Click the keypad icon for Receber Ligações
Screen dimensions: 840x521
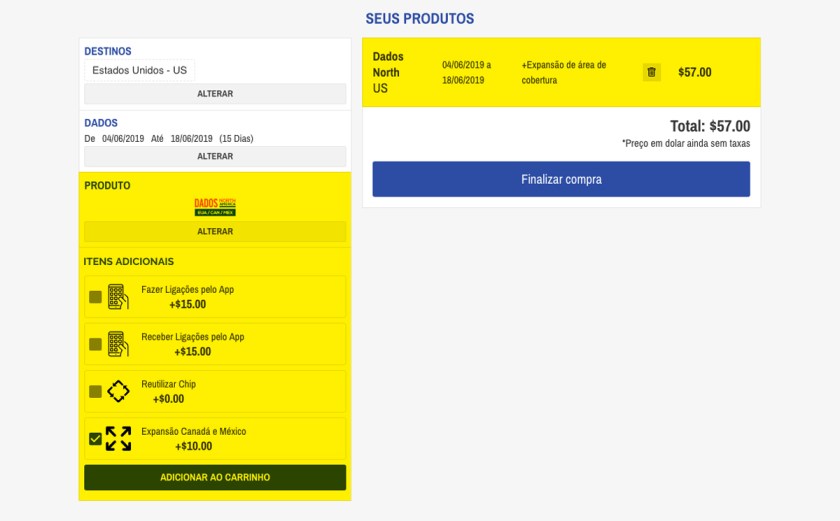[118, 344]
